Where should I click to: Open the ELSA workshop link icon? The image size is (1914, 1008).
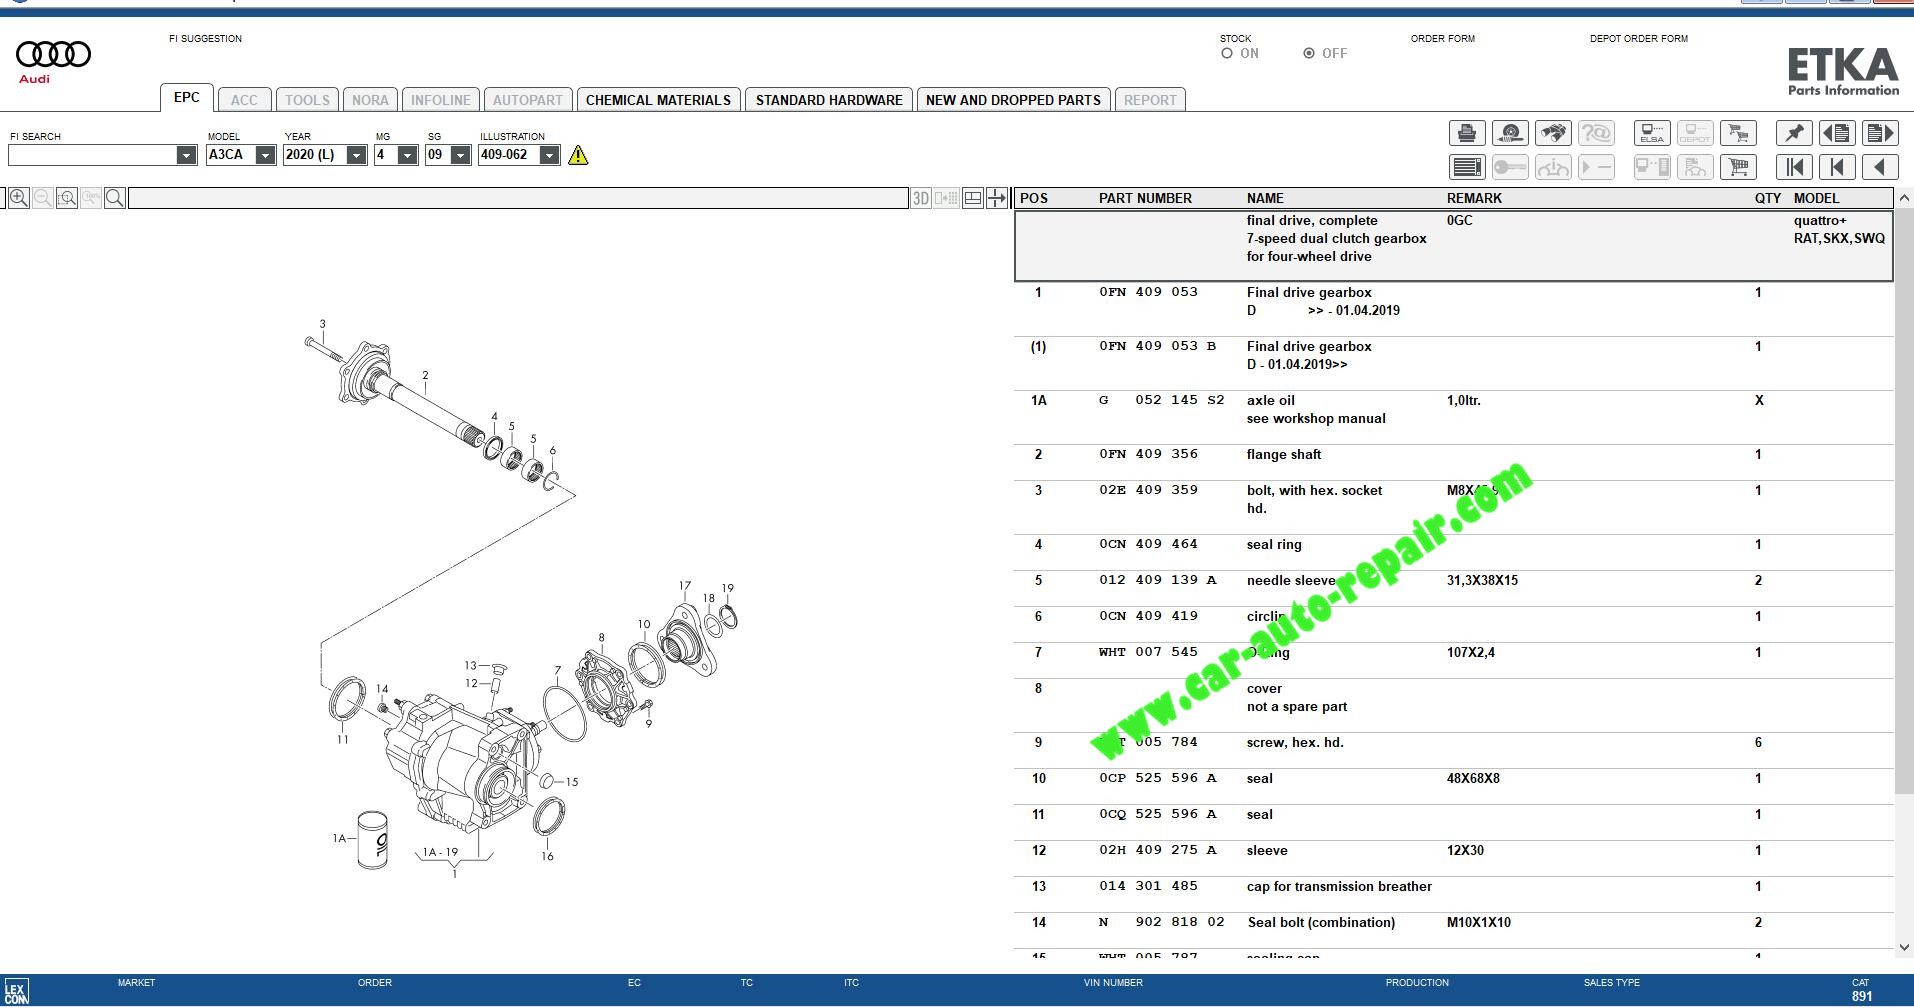(x=1652, y=133)
